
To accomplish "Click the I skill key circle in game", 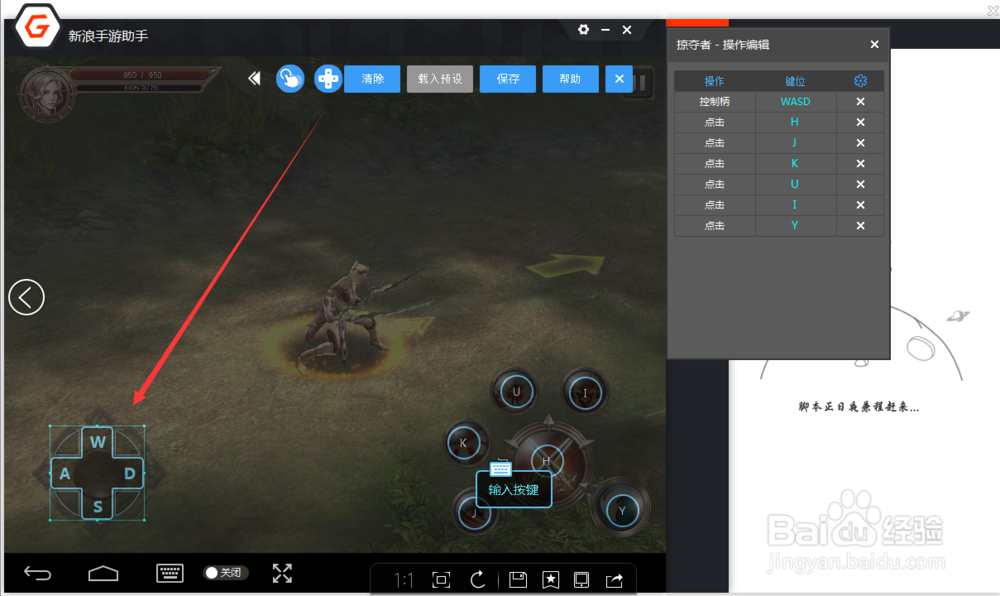I will click(585, 393).
